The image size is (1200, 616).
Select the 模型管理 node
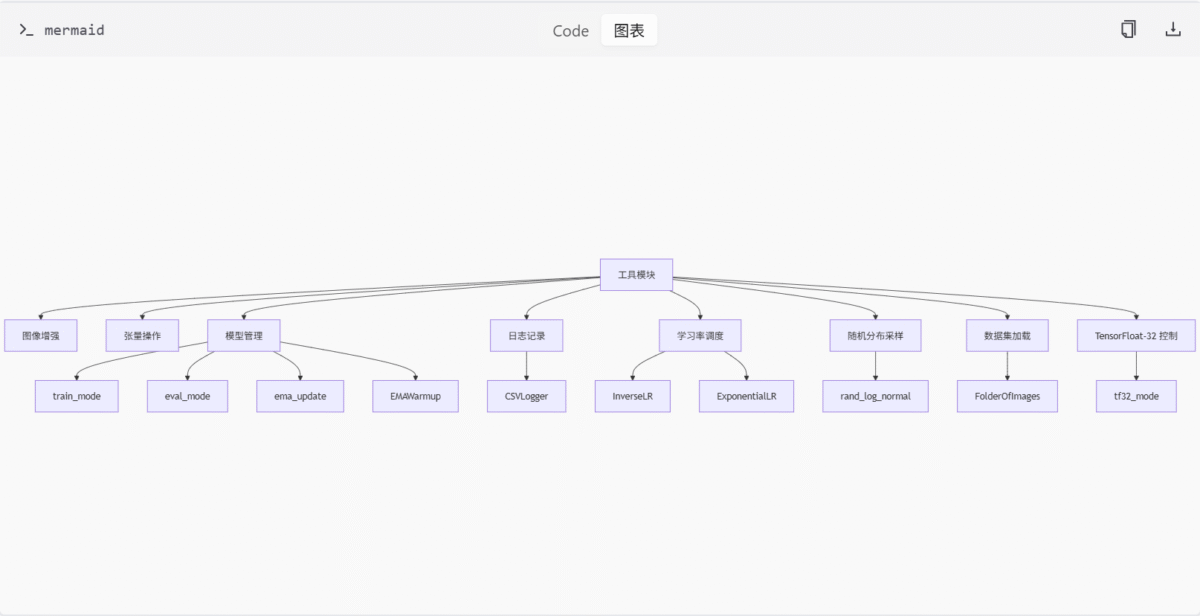click(x=243, y=336)
